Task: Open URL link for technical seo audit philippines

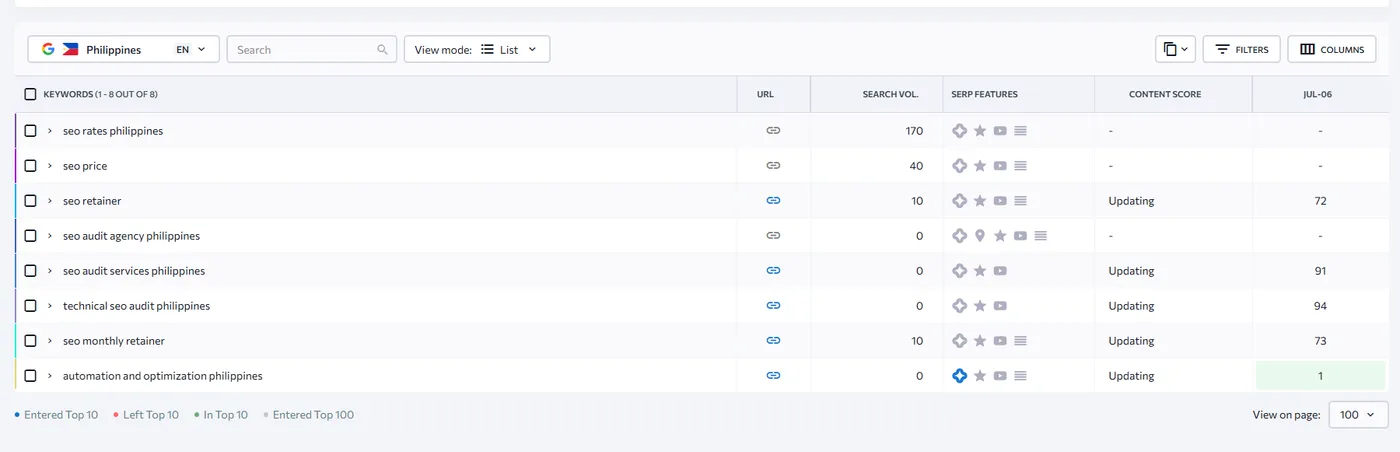Action: 773,306
